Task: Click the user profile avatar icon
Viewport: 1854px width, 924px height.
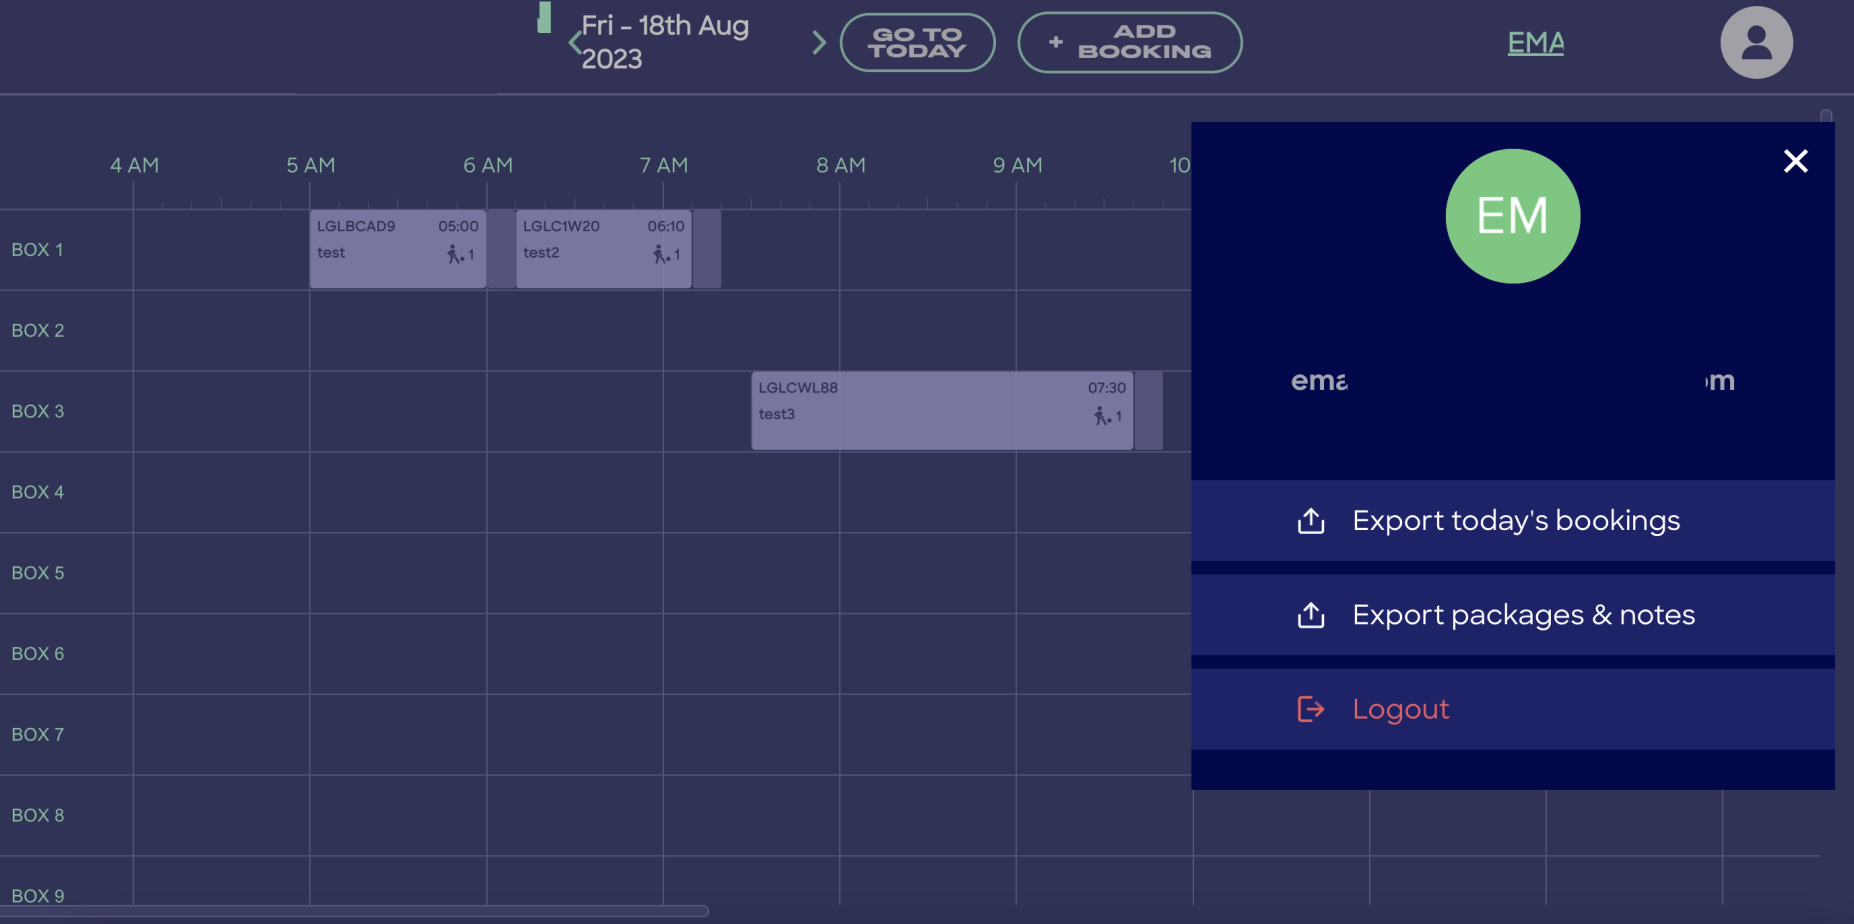Action: coord(1756,43)
